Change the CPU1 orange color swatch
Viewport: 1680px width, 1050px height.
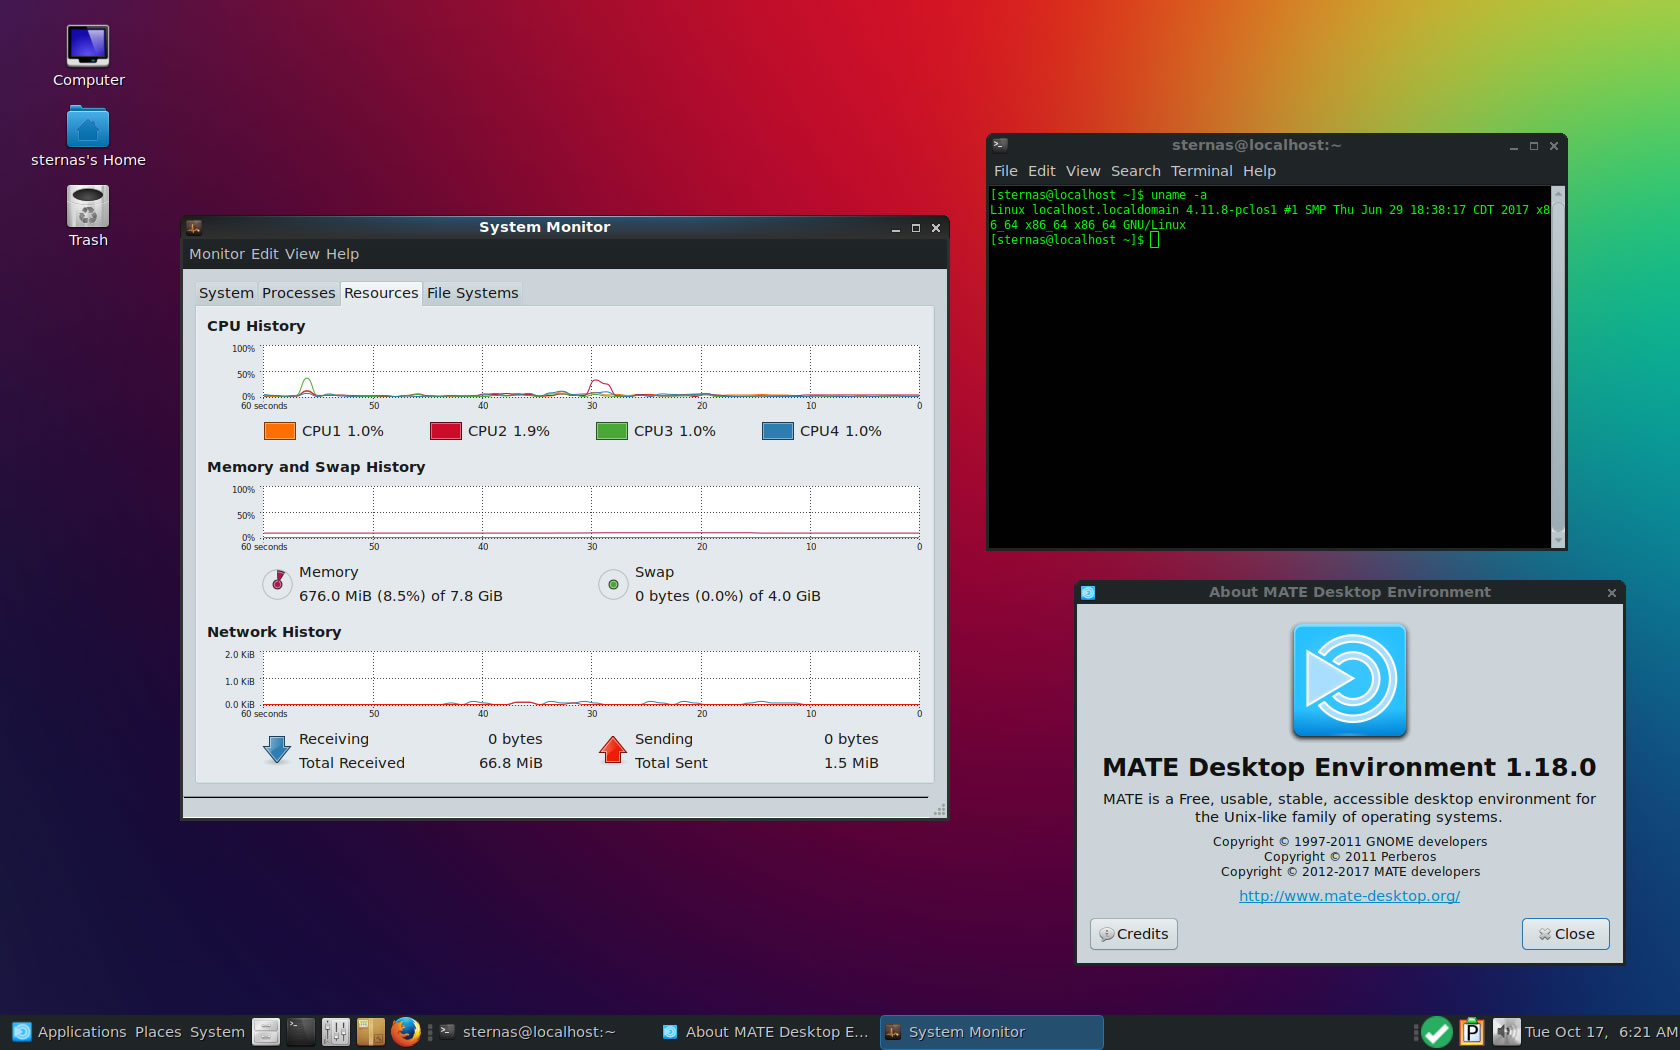tap(280, 431)
